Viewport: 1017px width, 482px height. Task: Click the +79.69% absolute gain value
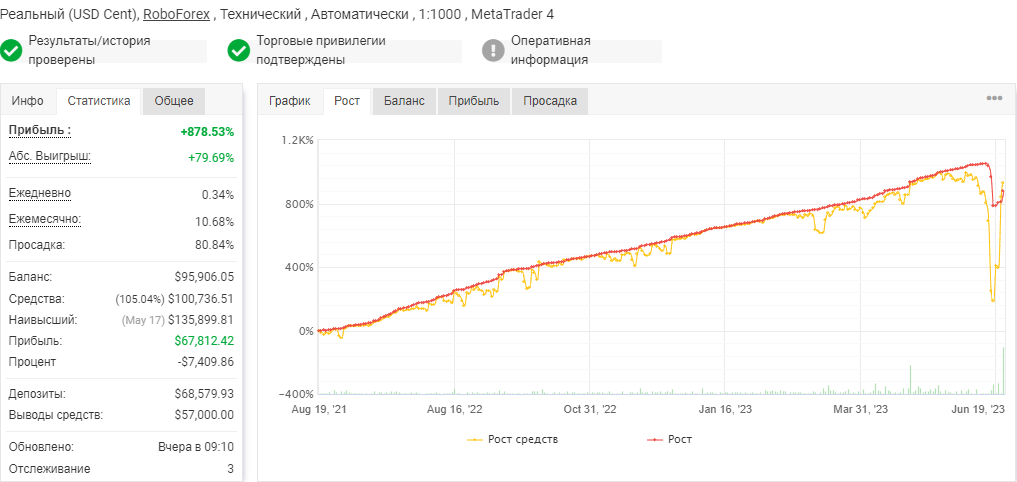tap(210, 158)
